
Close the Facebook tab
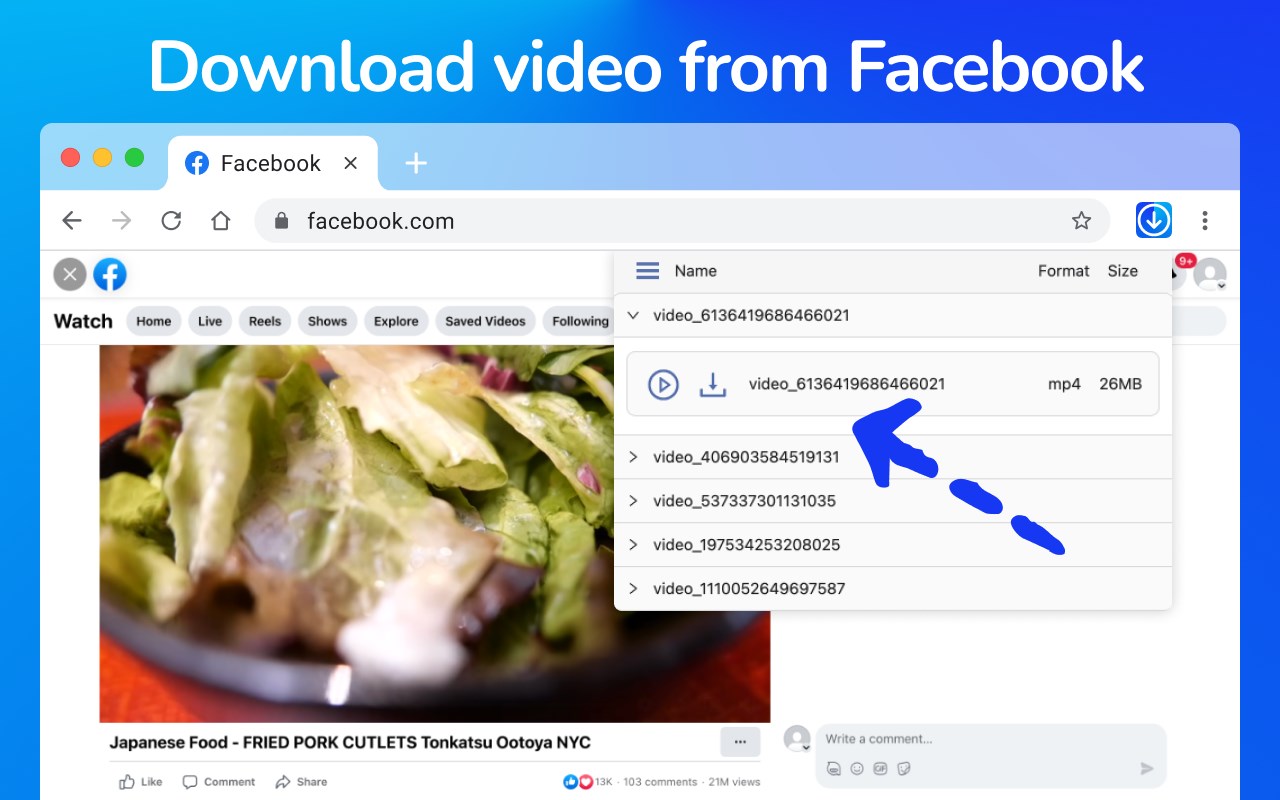click(350, 163)
